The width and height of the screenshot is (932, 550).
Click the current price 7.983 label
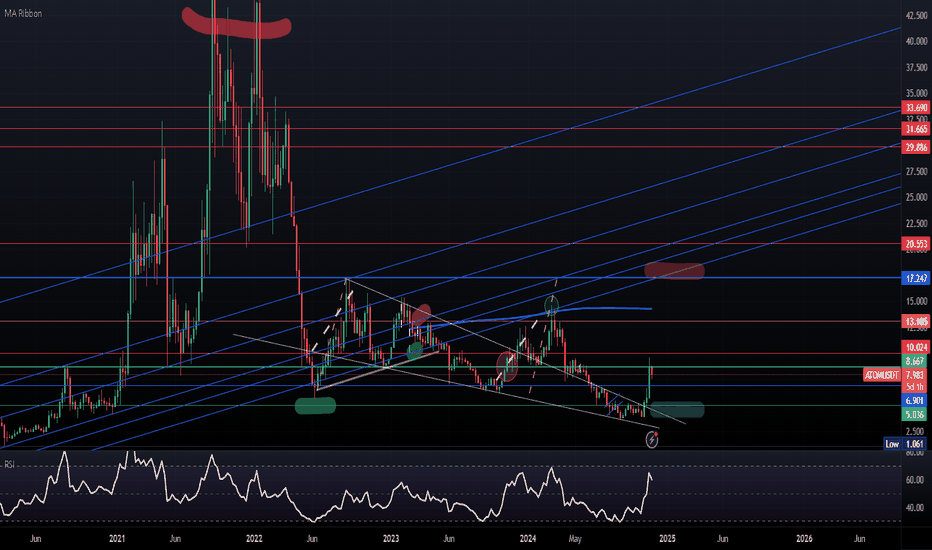pos(914,375)
